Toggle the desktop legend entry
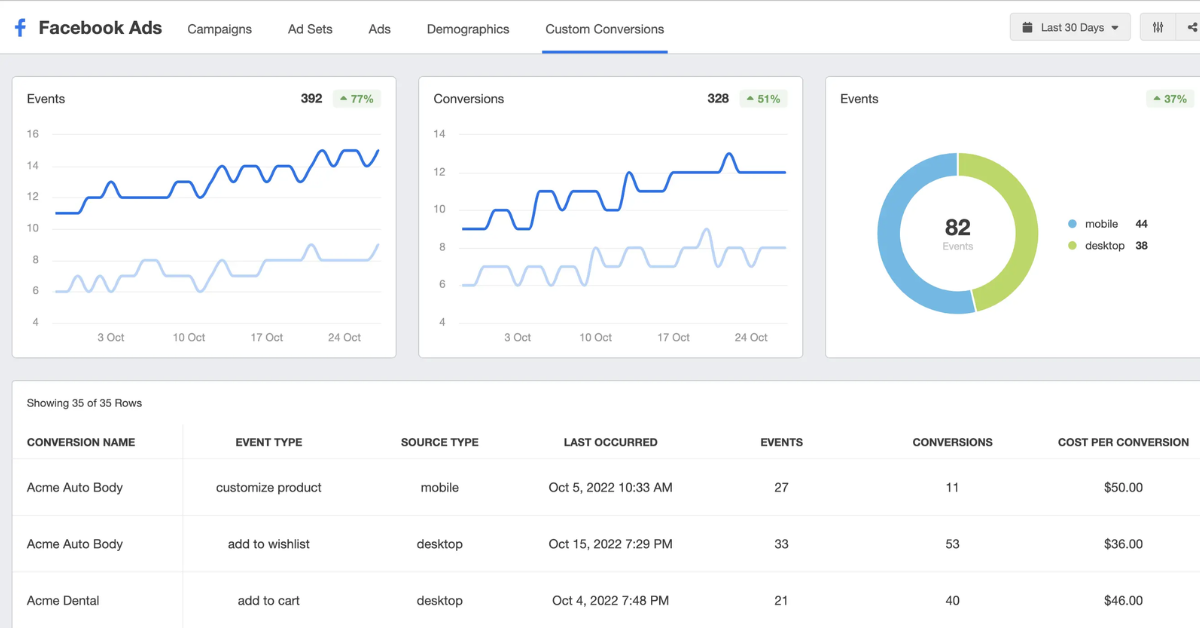 point(1103,246)
